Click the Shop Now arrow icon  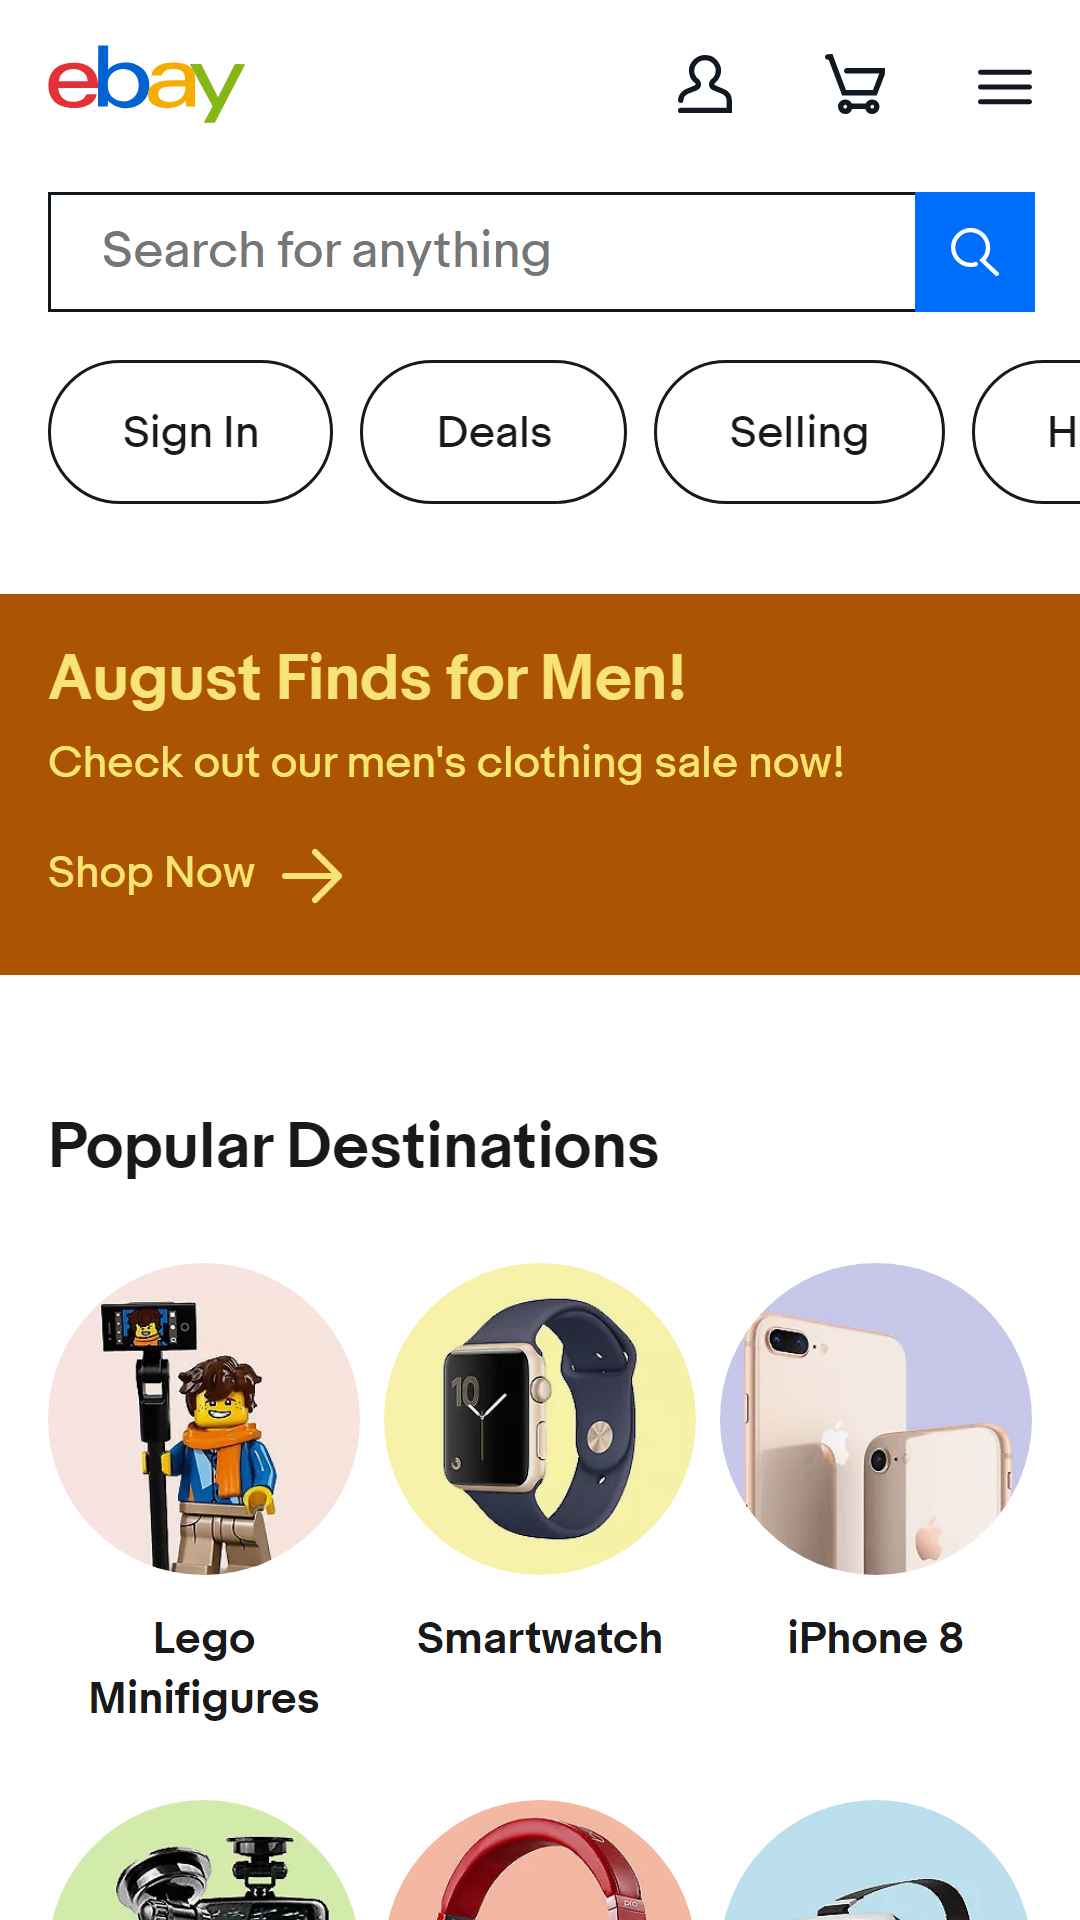312,876
